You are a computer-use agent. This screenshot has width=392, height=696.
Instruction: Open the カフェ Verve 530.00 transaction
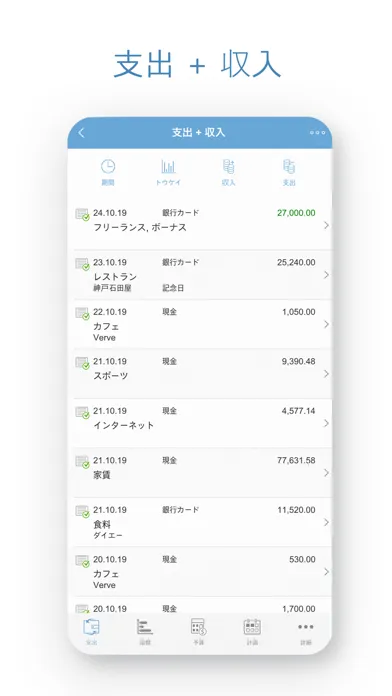point(202,572)
